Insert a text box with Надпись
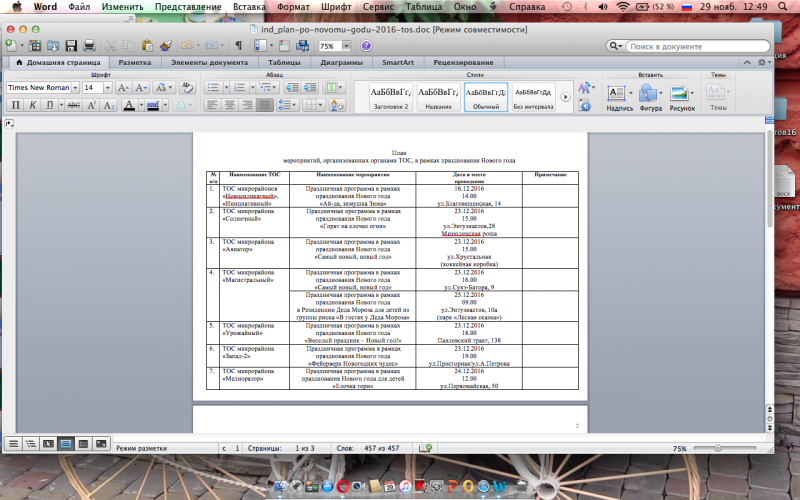This screenshot has height=500, width=800. point(619,95)
